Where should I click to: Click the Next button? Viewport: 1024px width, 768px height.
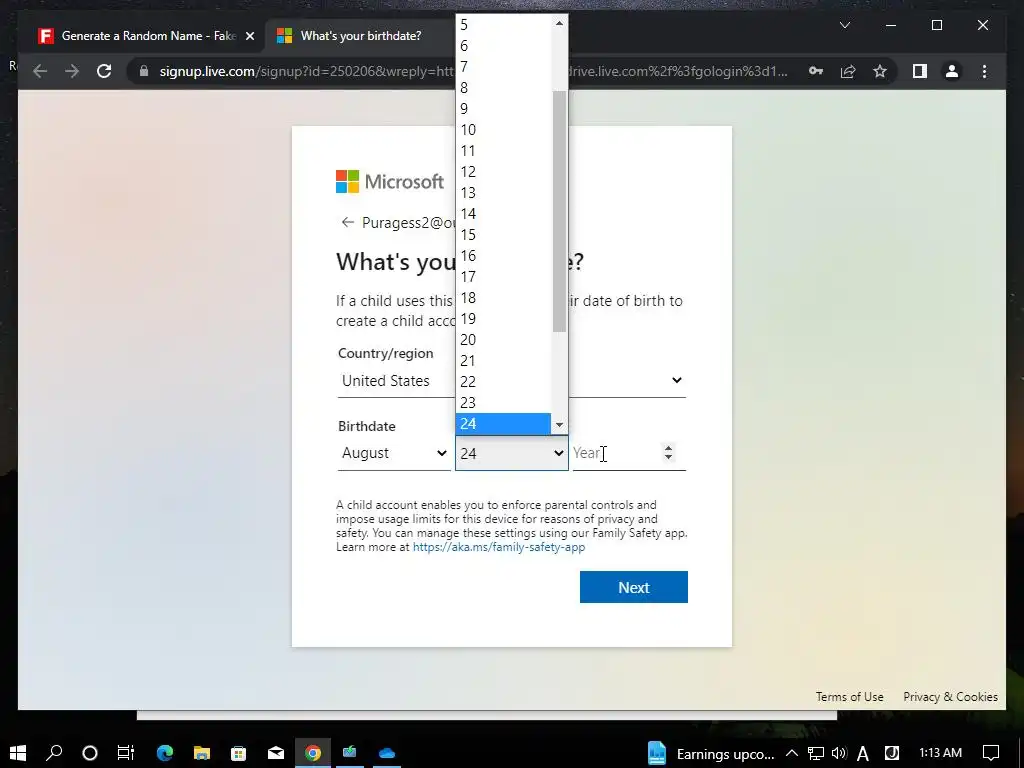point(633,587)
